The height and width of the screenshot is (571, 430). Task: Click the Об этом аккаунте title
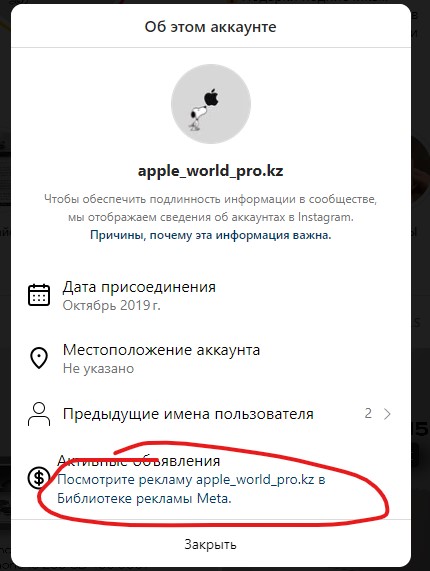(x=210, y=27)
